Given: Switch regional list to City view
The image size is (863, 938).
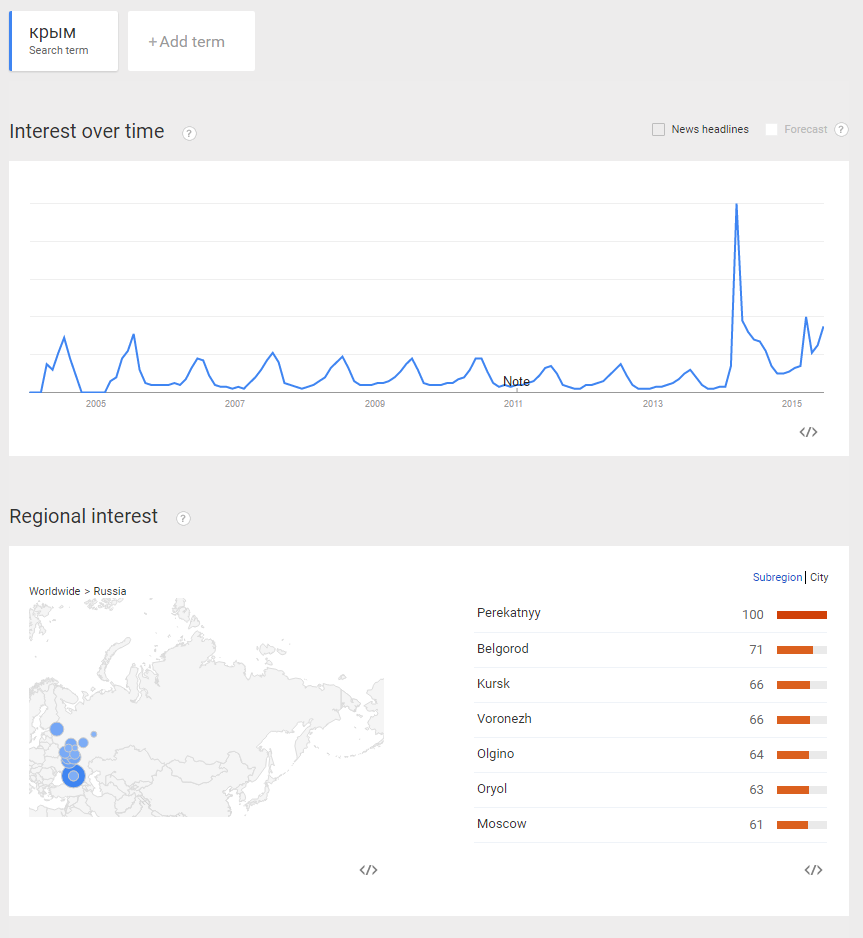Looking at the screenshot, I should point(819,577).
